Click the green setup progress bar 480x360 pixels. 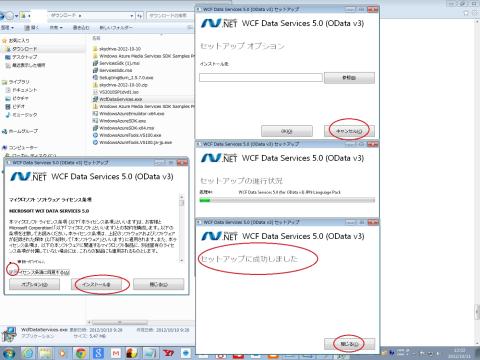pyautogui.click(x=287, y=200)
